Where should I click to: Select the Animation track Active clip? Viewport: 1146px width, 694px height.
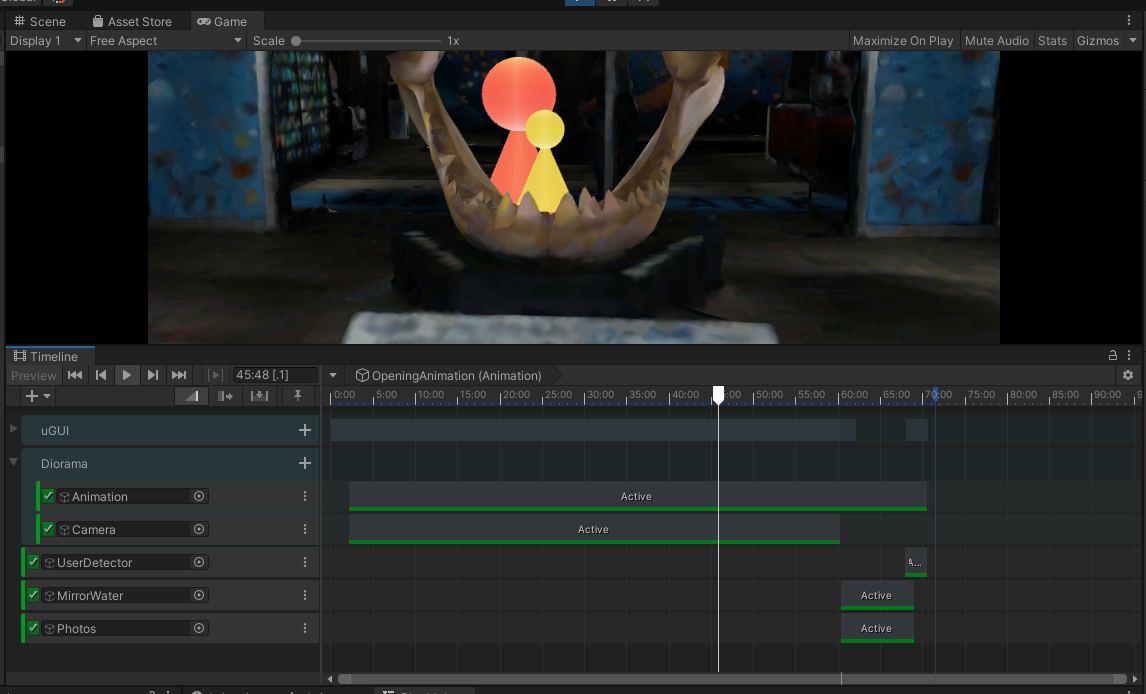coord(637,496)
